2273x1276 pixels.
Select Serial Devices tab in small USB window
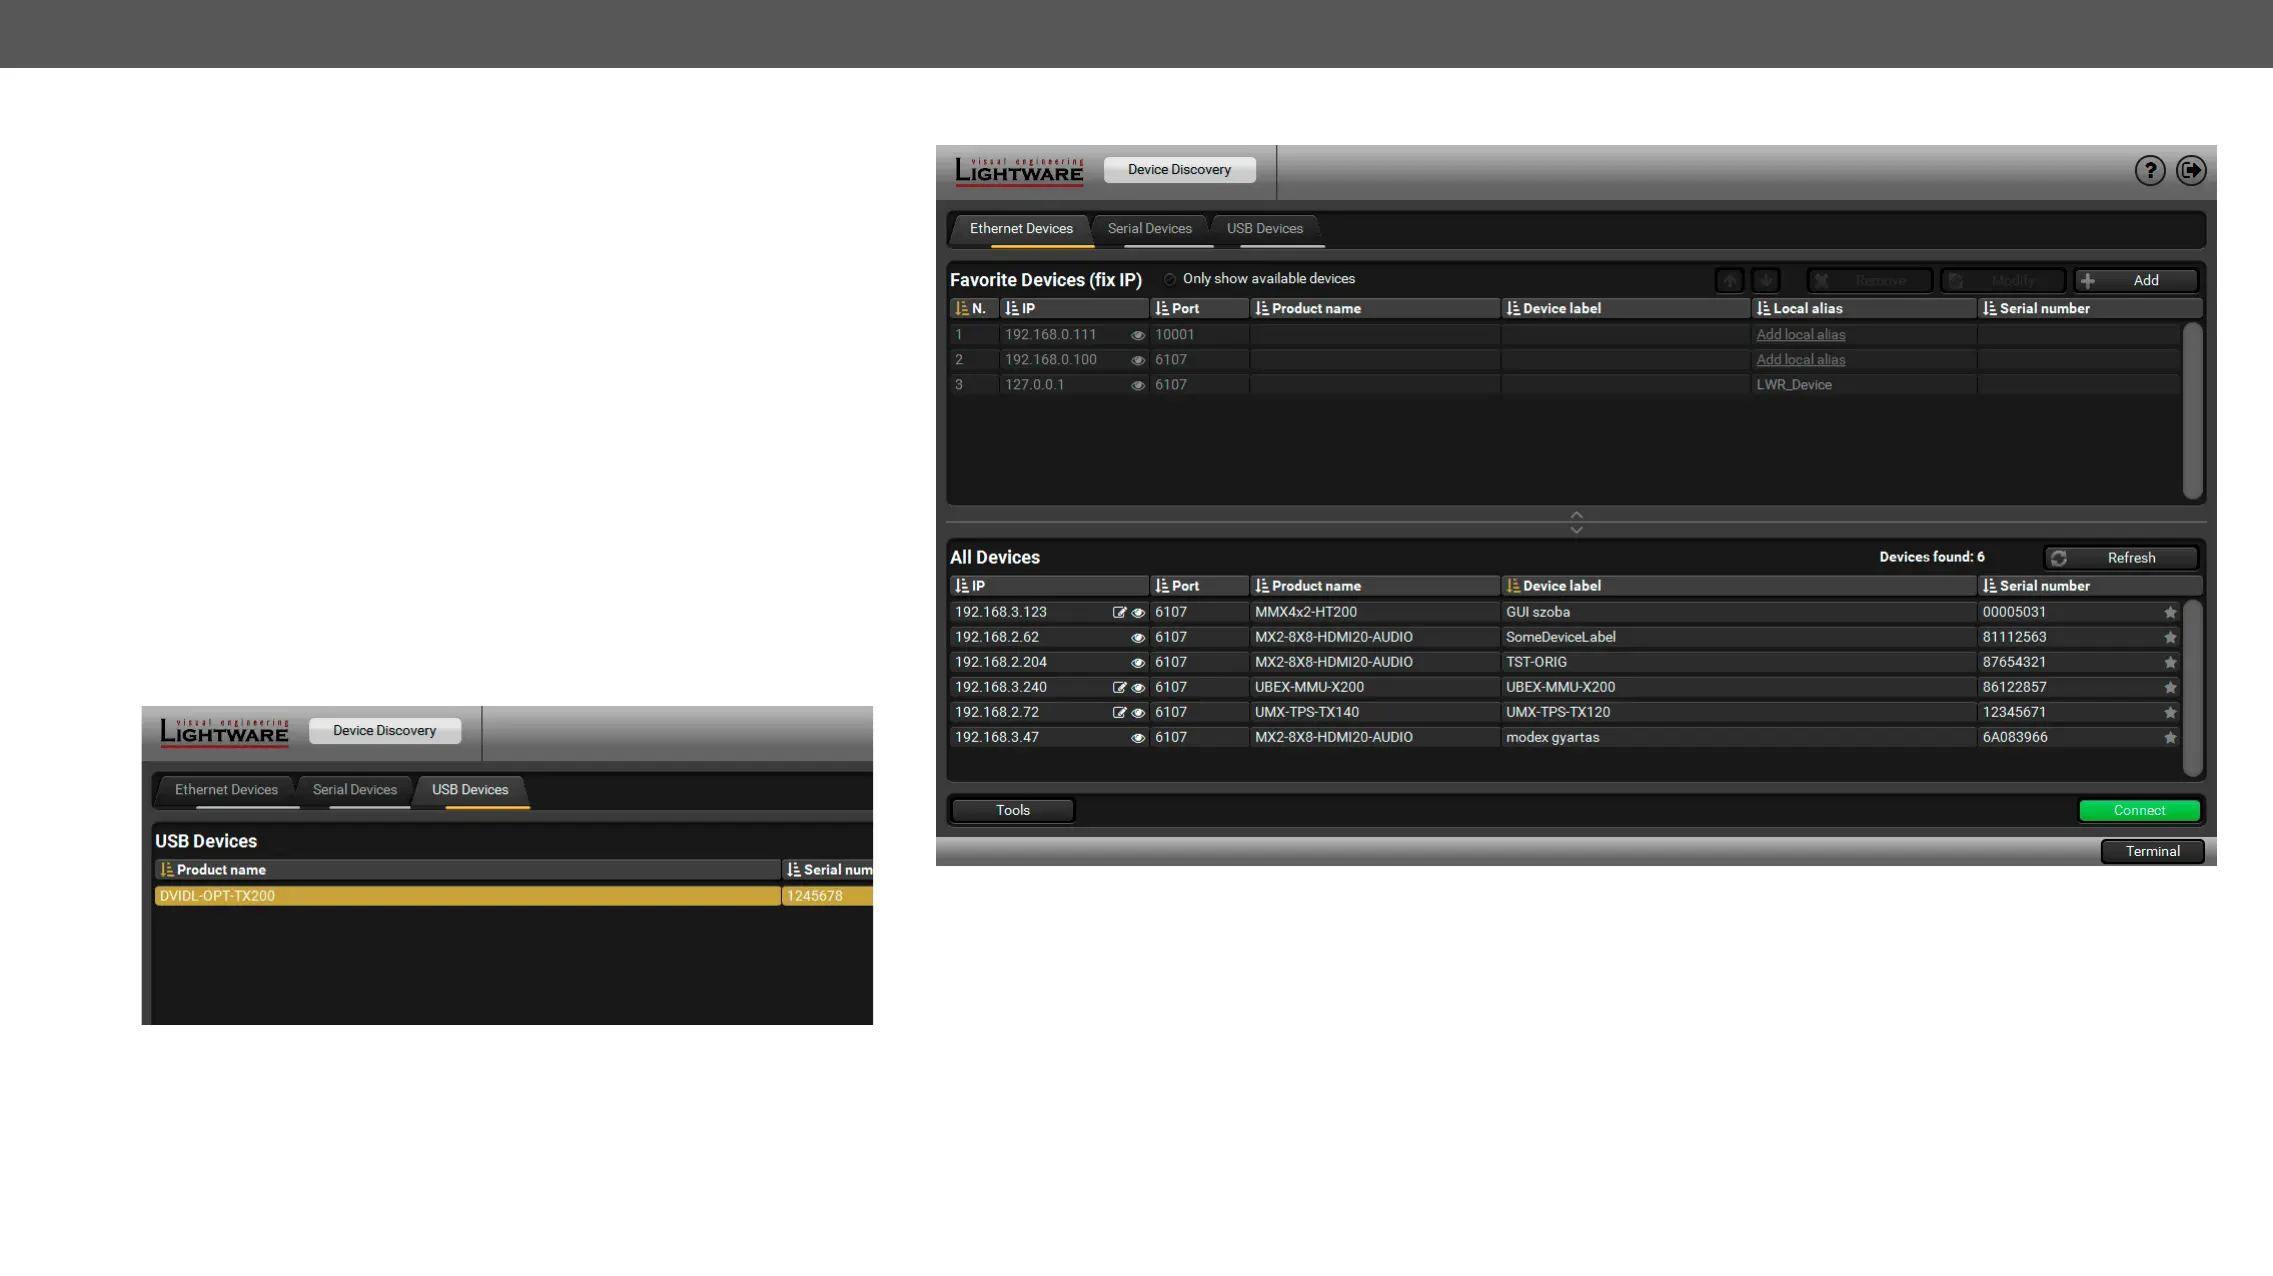click(x=355, y=790)
